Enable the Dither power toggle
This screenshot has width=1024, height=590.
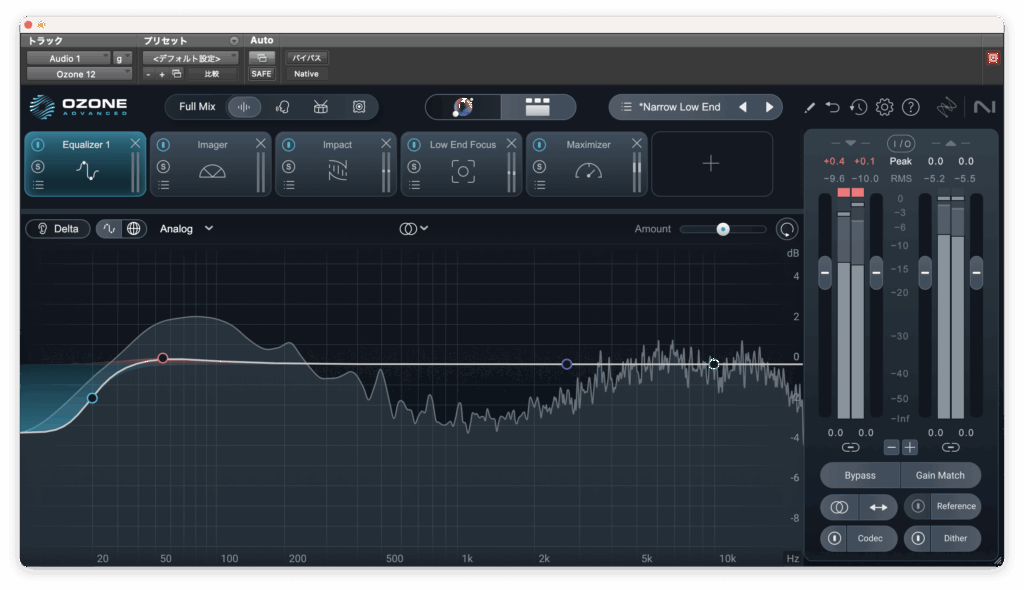pyautogui.click(x=917, y=538)
